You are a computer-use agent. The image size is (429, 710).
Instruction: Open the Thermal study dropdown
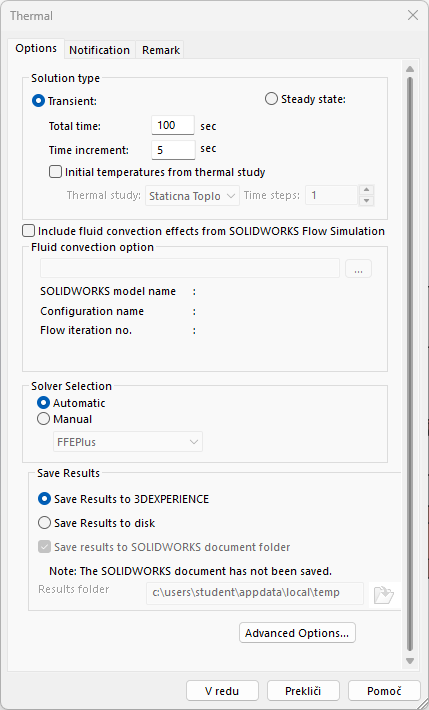point(193,196)
